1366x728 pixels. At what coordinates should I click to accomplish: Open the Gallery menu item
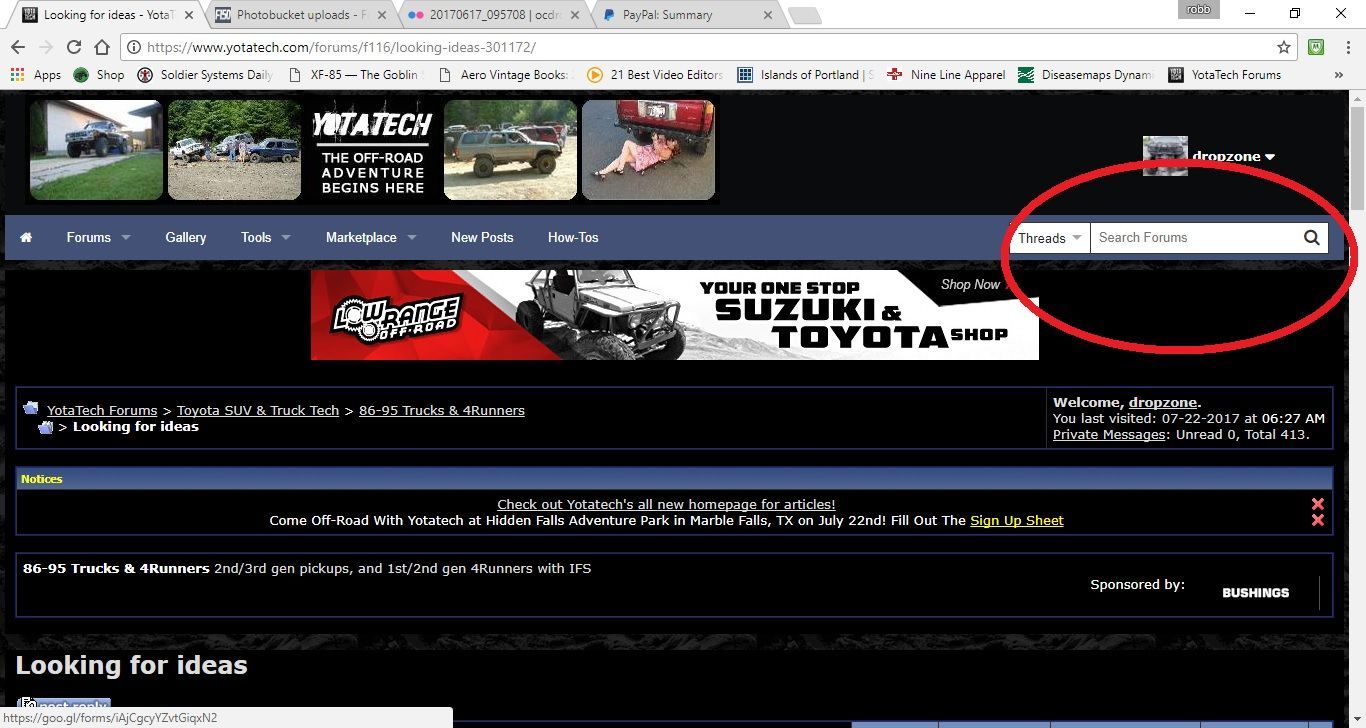pyautogui.click(x=185, y=238)
